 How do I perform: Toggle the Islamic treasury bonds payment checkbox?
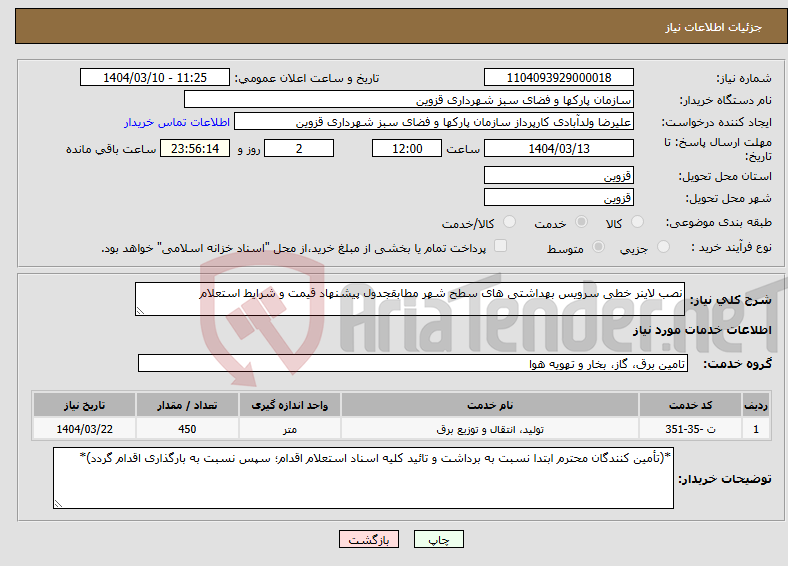[x=501, y=245]
